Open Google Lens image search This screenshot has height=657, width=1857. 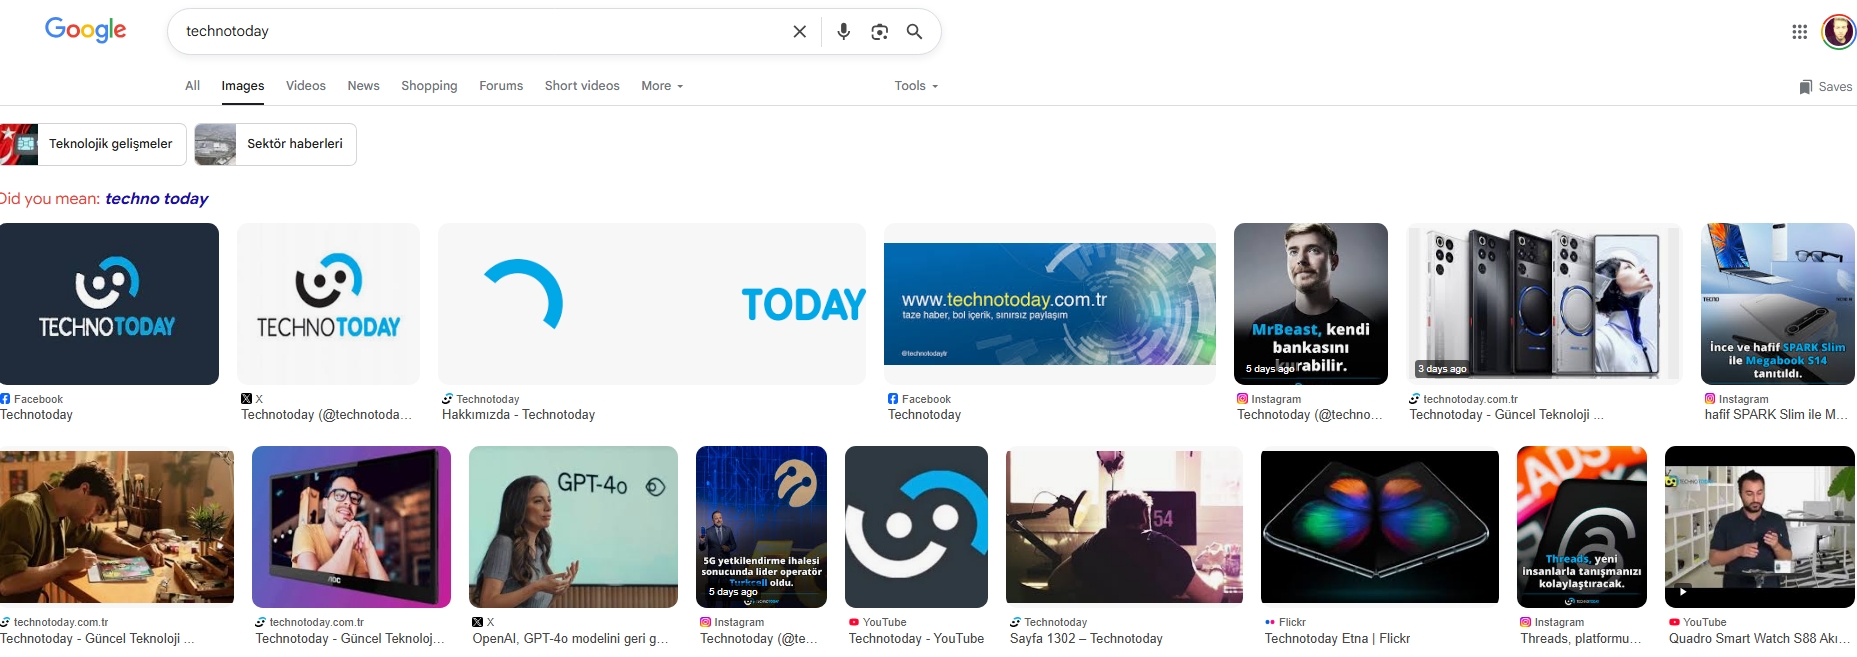coord(879,32)
